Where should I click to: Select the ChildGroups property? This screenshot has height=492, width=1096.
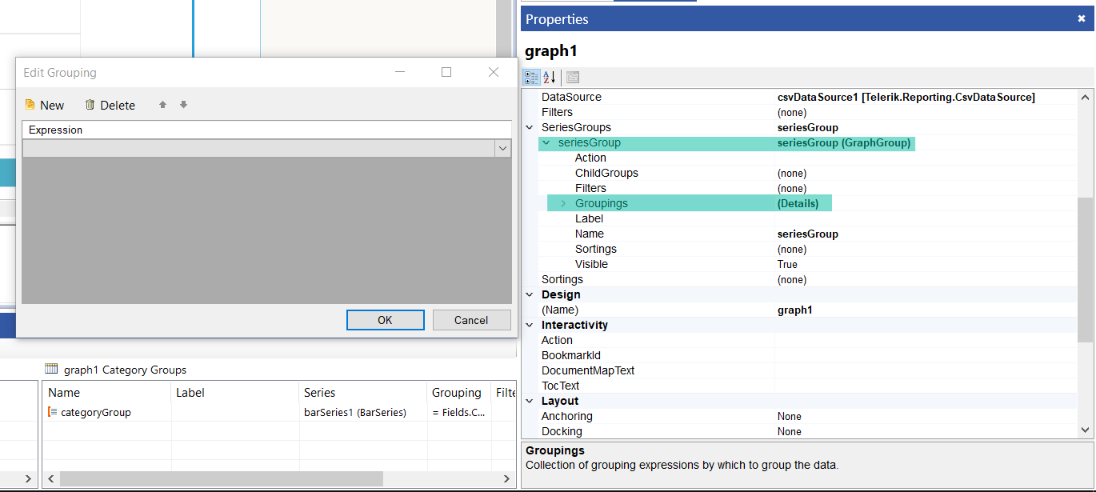coord(607,173)
